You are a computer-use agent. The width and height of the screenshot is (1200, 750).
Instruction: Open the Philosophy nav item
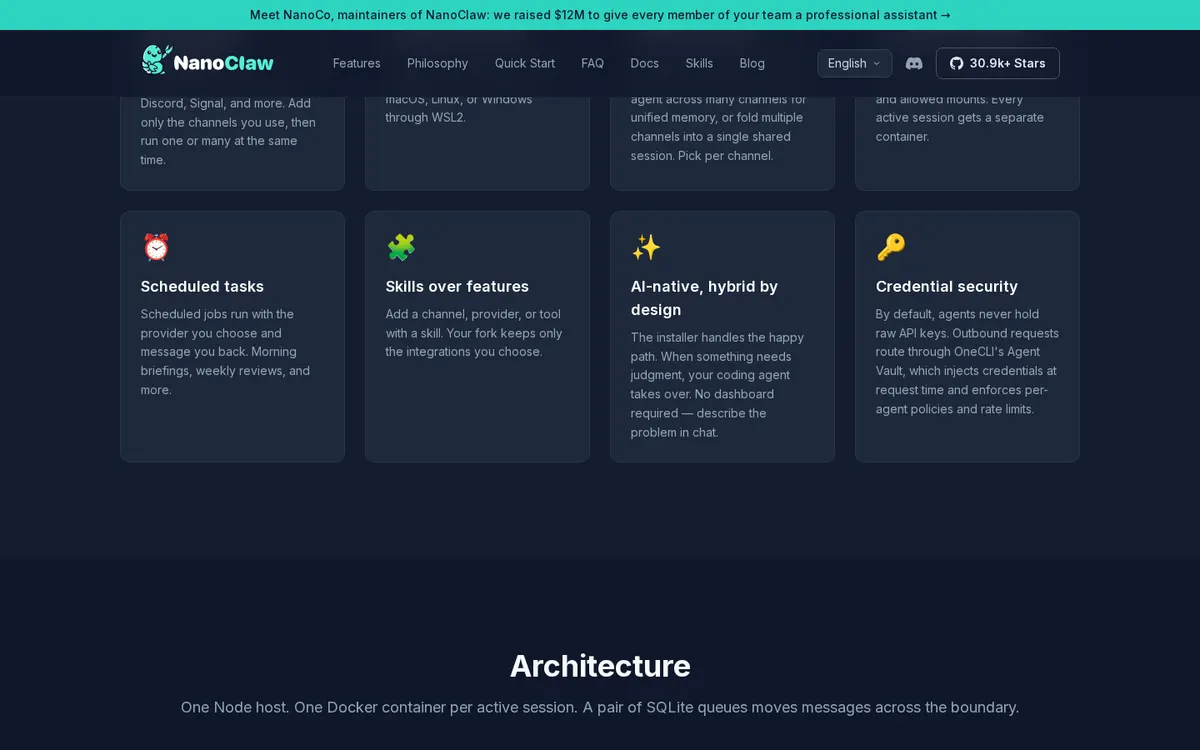tap(438, 63)
